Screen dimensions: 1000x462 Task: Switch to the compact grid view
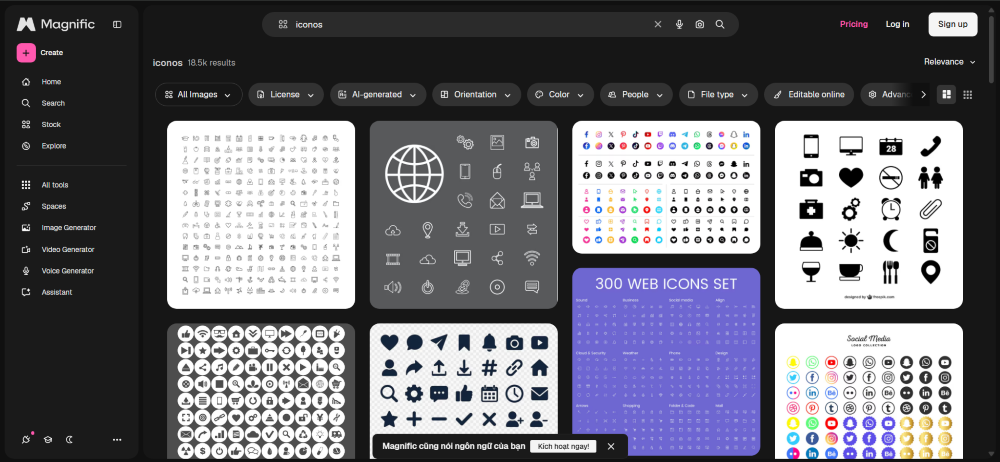pyautogui.click(x=967, y=94)
